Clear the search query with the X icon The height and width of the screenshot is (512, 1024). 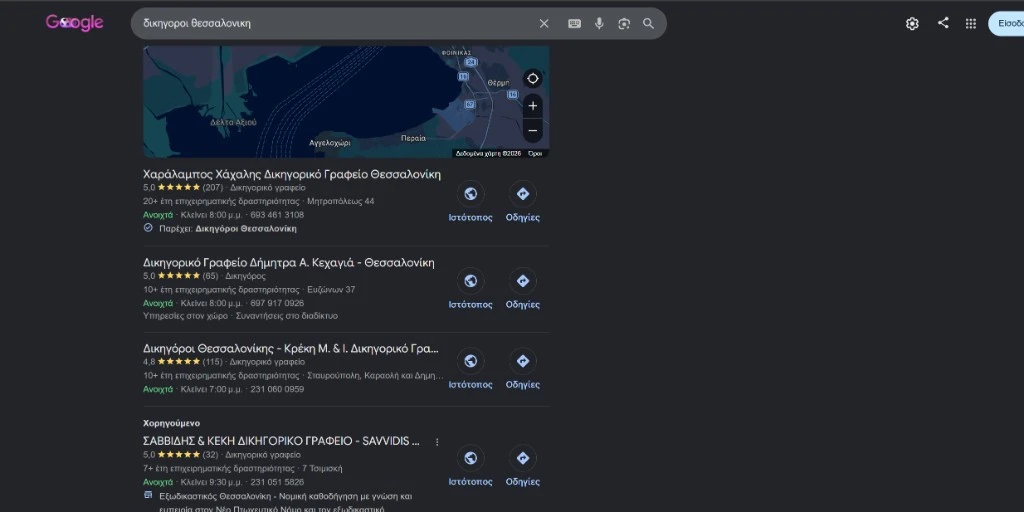tap(544, 24)
